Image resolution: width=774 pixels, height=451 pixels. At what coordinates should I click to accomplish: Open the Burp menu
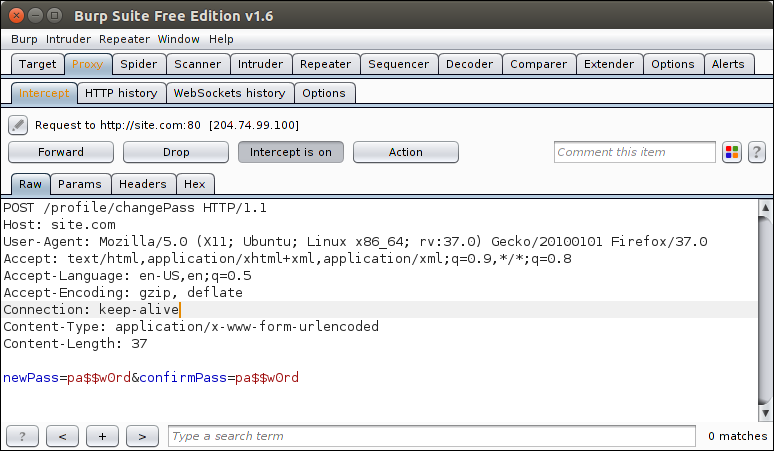point(24,39)
